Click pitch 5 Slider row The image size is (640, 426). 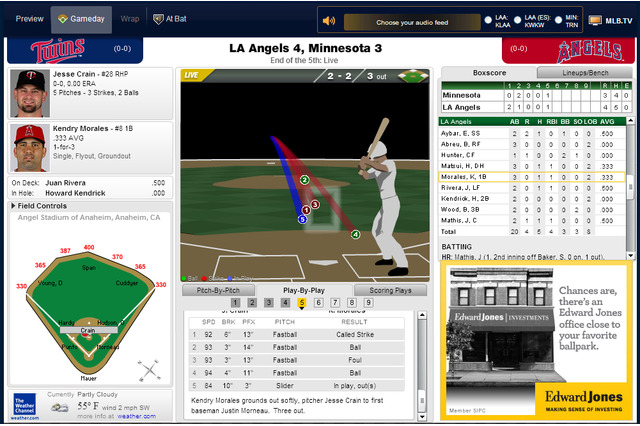tap(297, 386)
